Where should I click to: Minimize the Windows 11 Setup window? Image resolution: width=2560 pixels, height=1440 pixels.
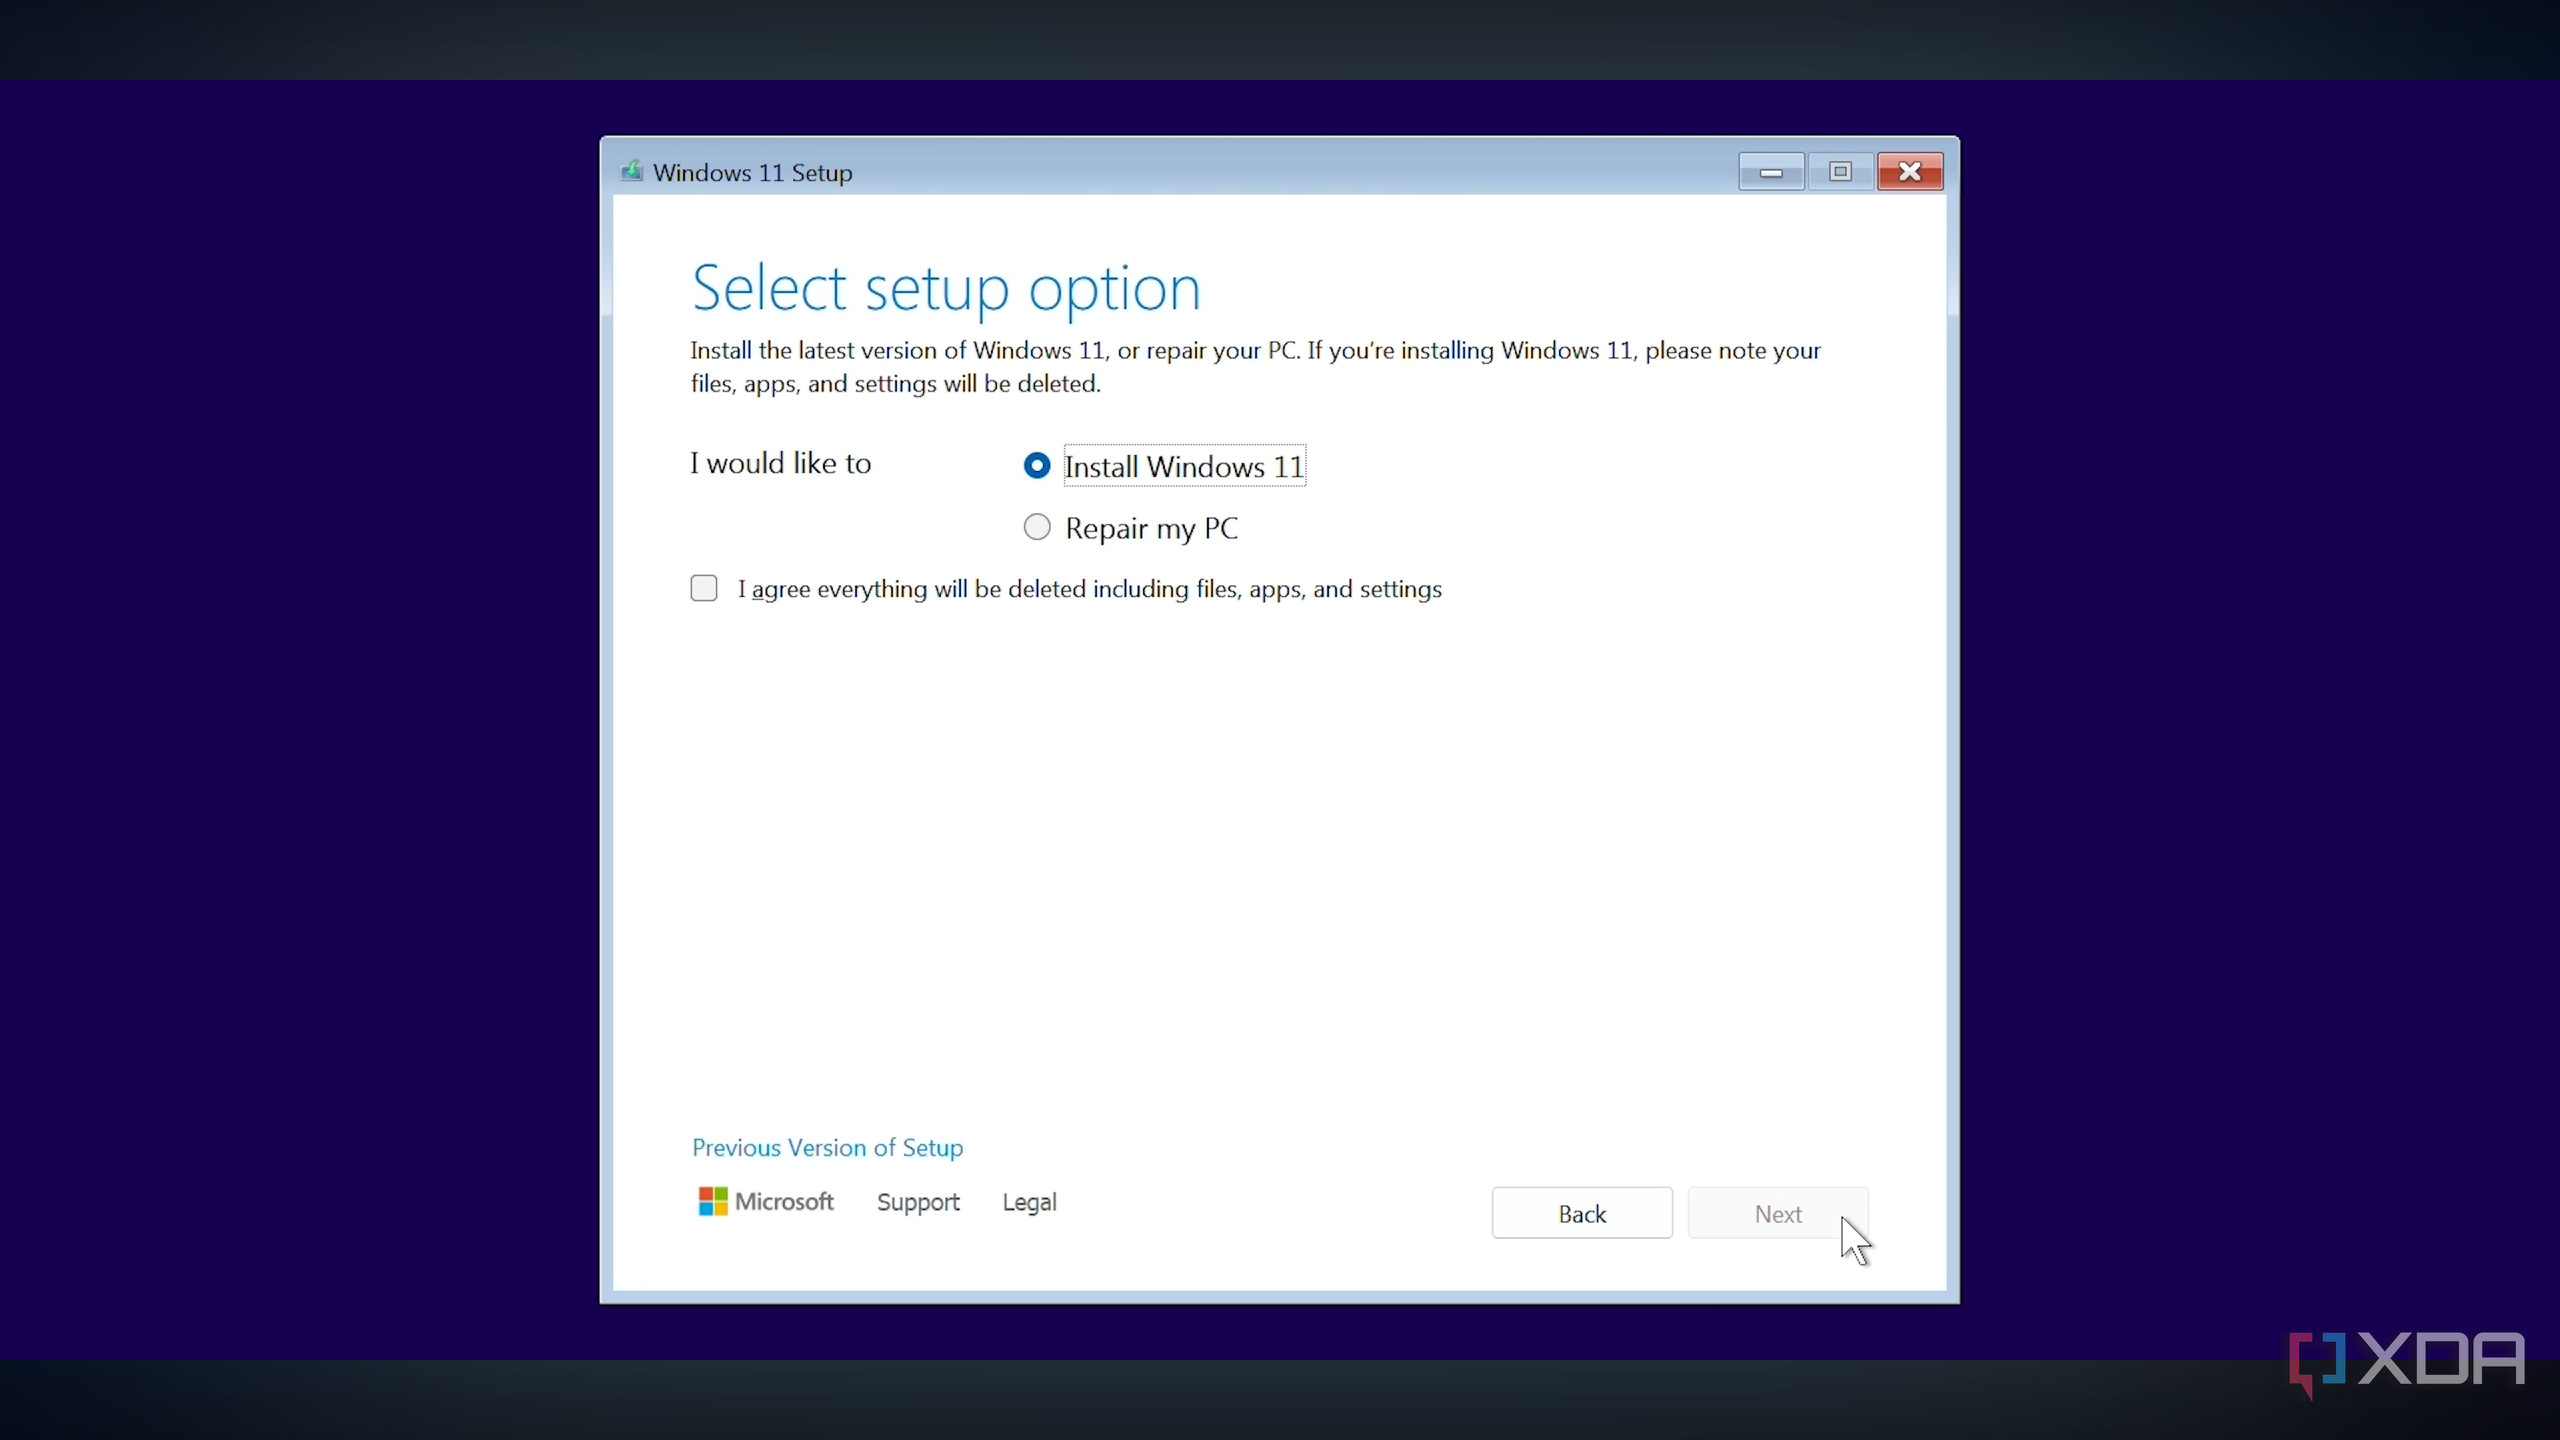pyautogui.click(x=1770, y=172)
